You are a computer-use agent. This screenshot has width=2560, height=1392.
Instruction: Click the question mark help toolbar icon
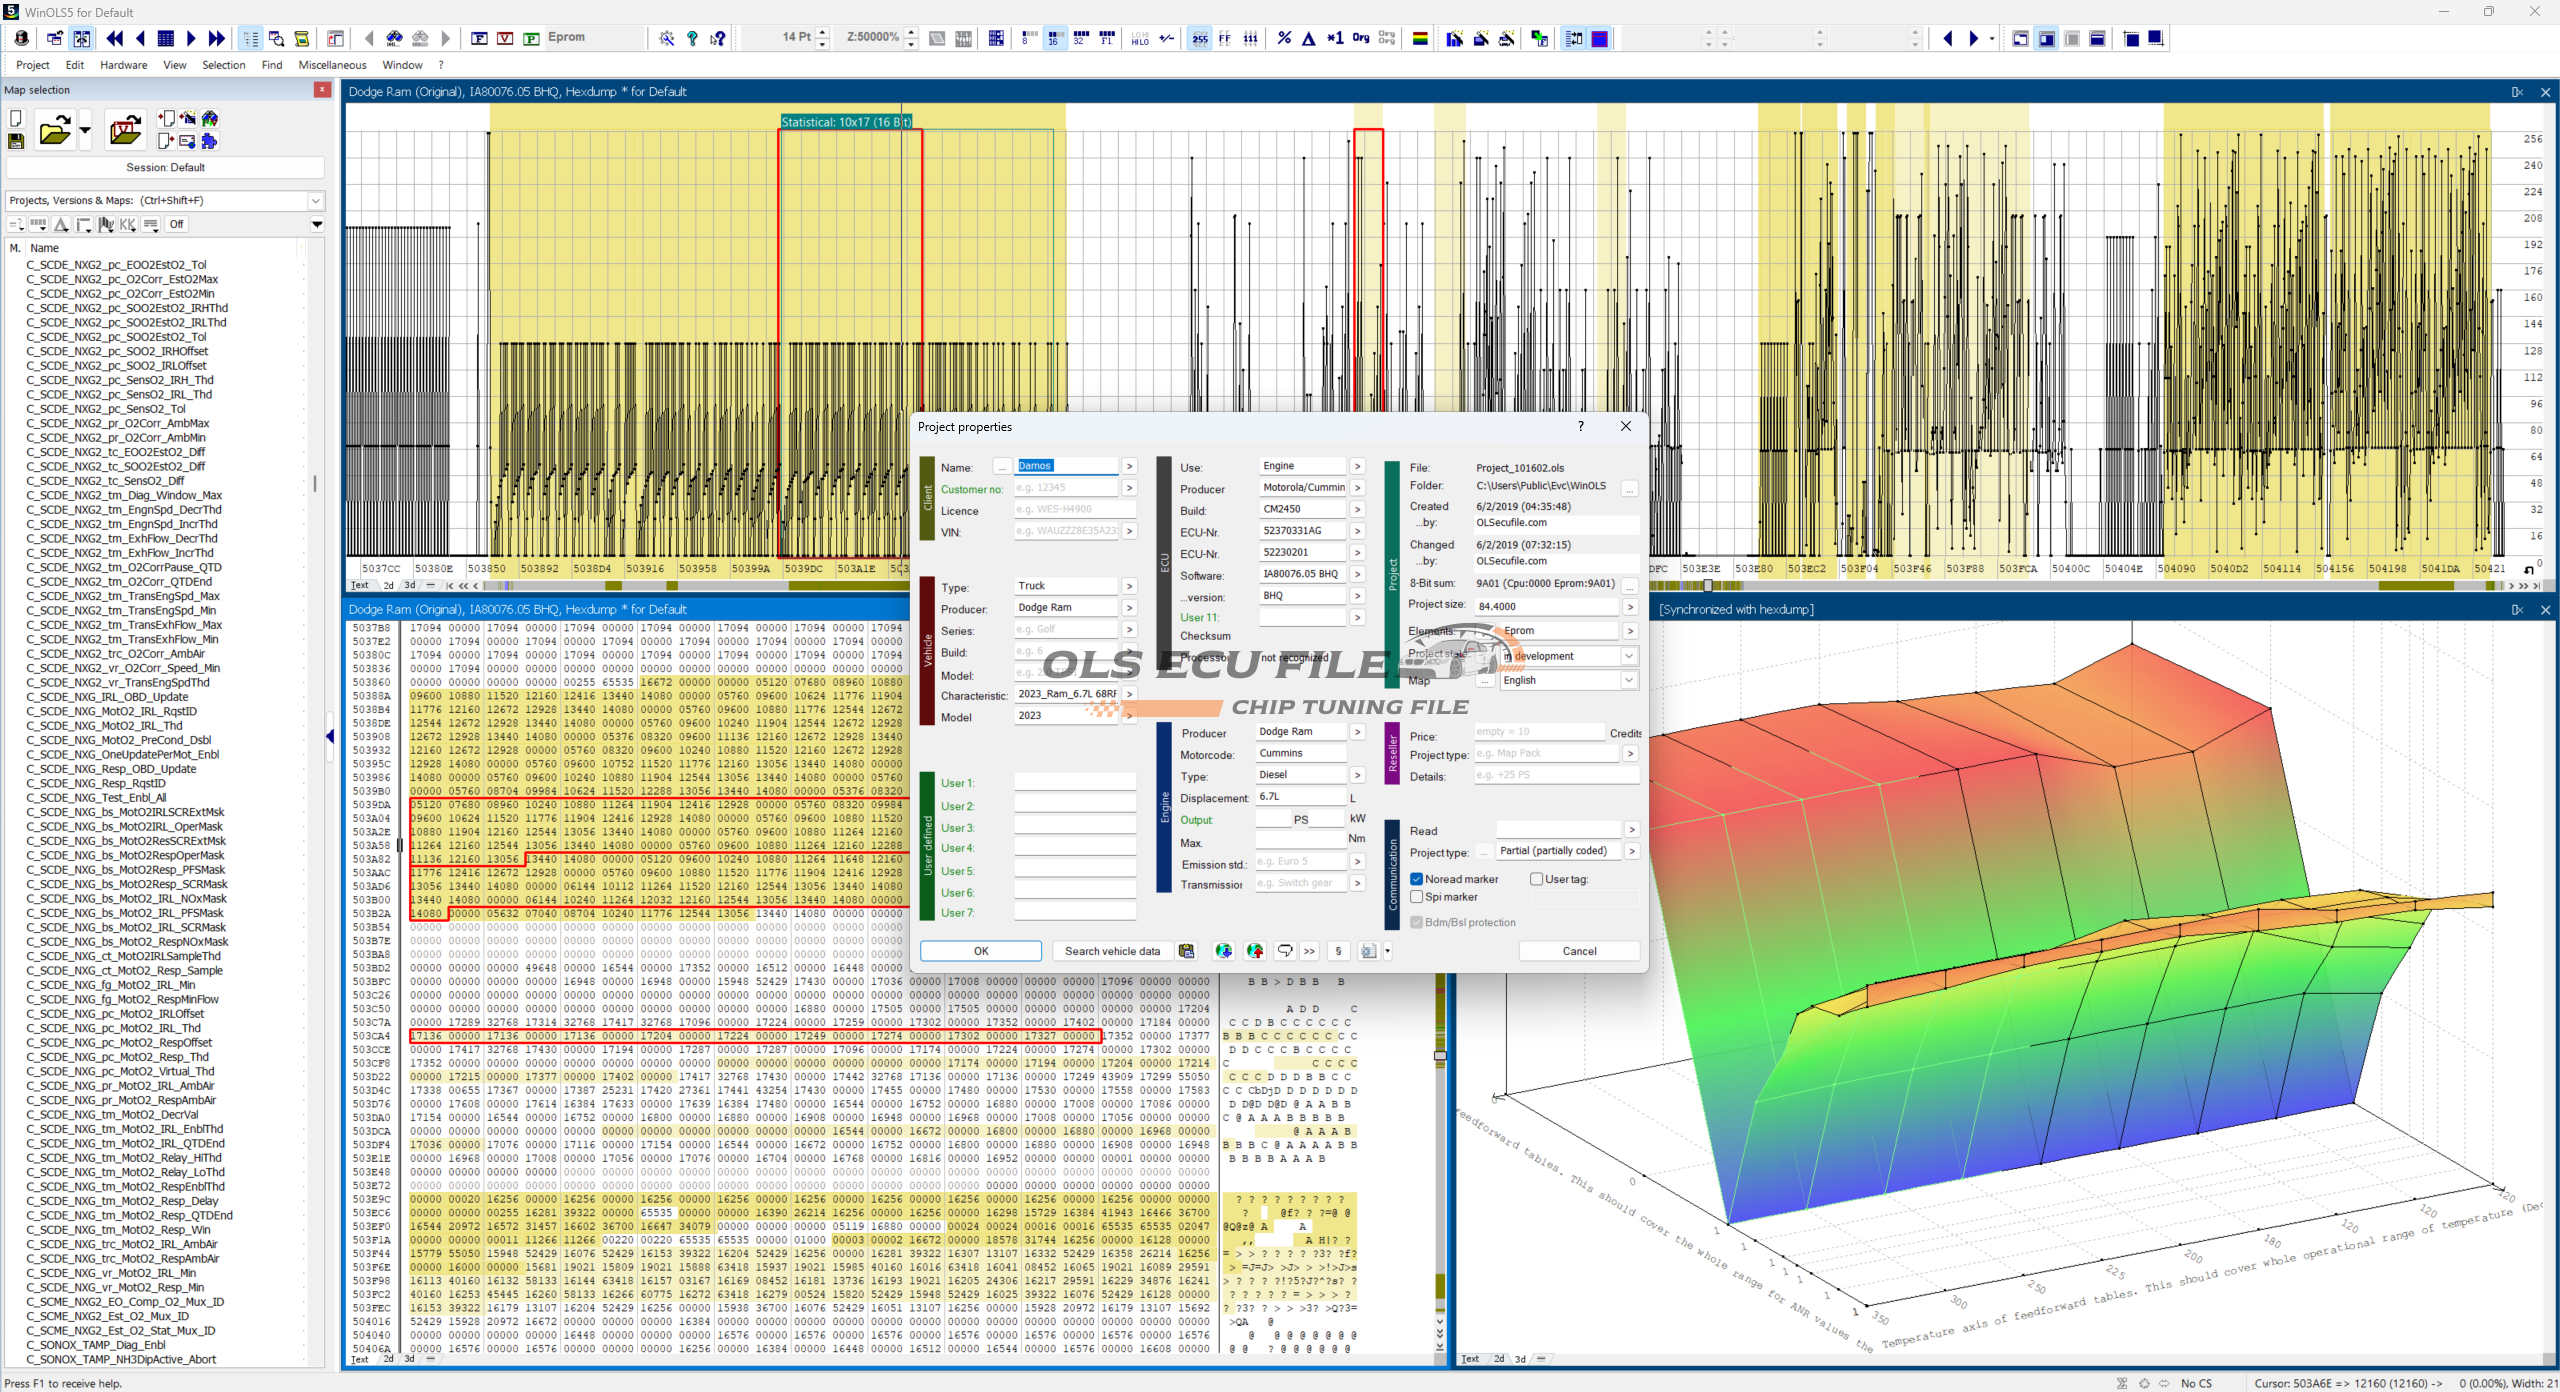692,38
